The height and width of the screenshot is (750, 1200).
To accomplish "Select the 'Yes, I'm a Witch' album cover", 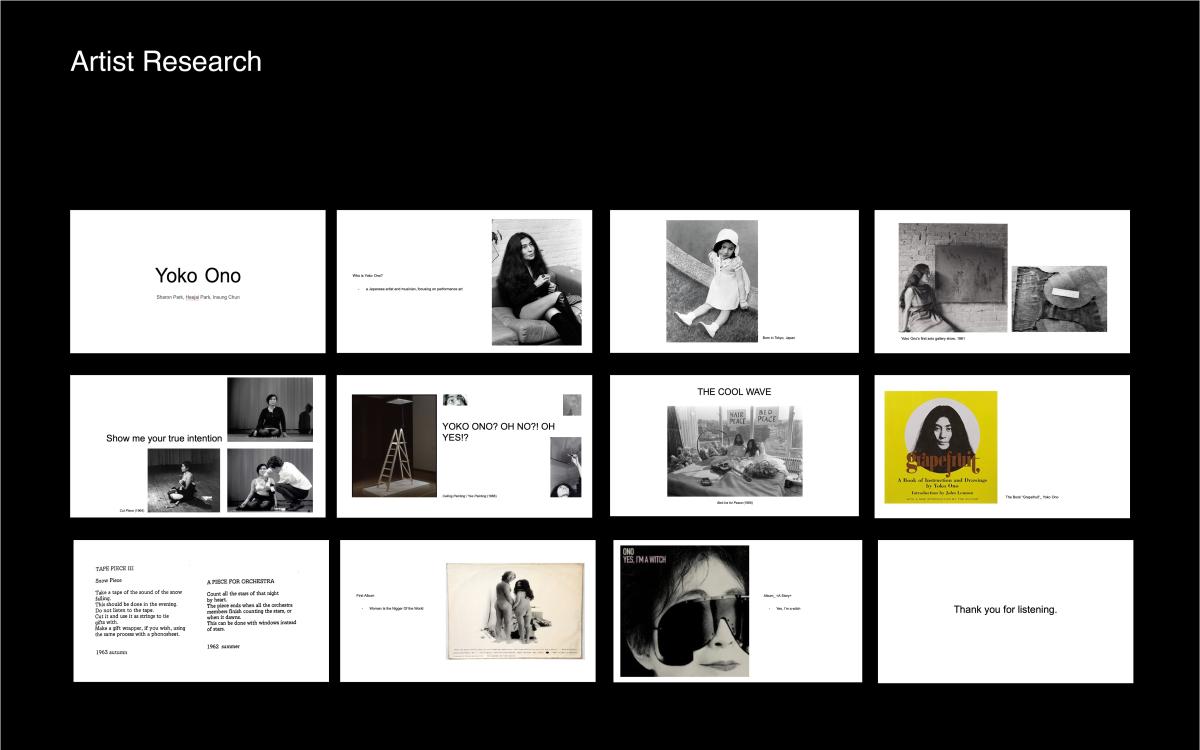I will pos(684,611).
